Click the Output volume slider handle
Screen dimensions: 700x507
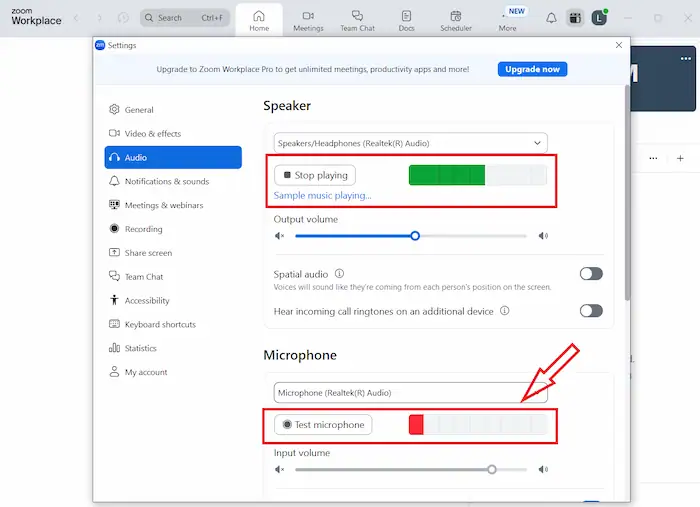tap(415, 236)
